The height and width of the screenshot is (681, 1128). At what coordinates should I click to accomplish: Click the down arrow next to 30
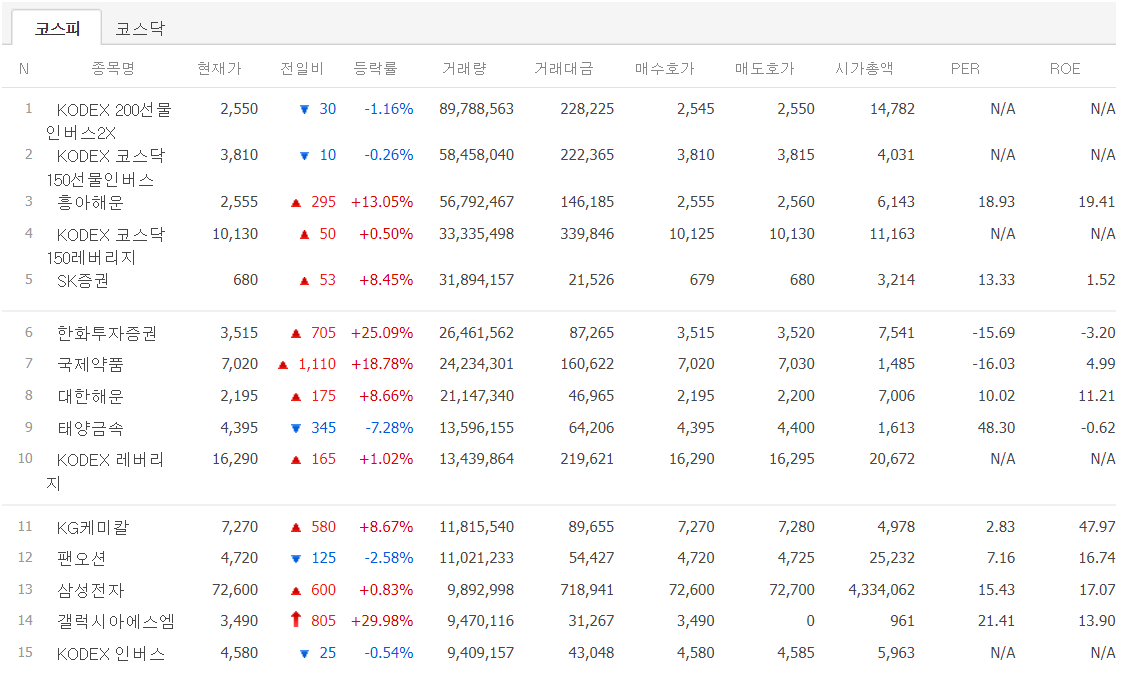click(304, 109)
